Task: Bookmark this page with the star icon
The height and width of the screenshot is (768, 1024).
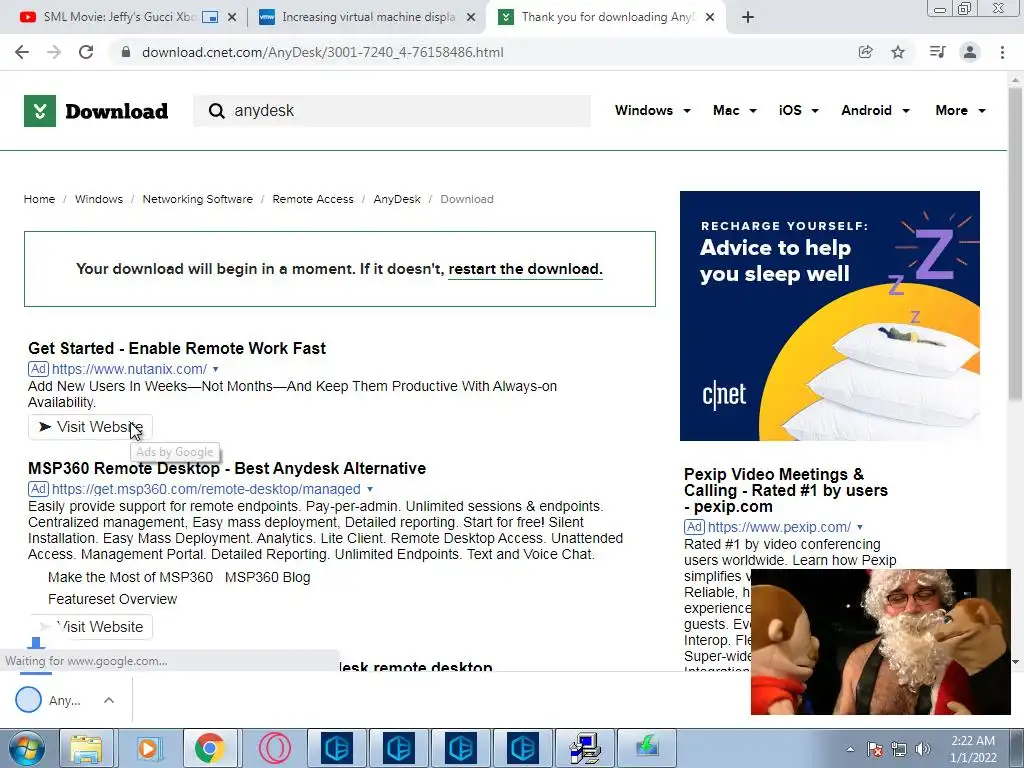Action: click(898, 52)
